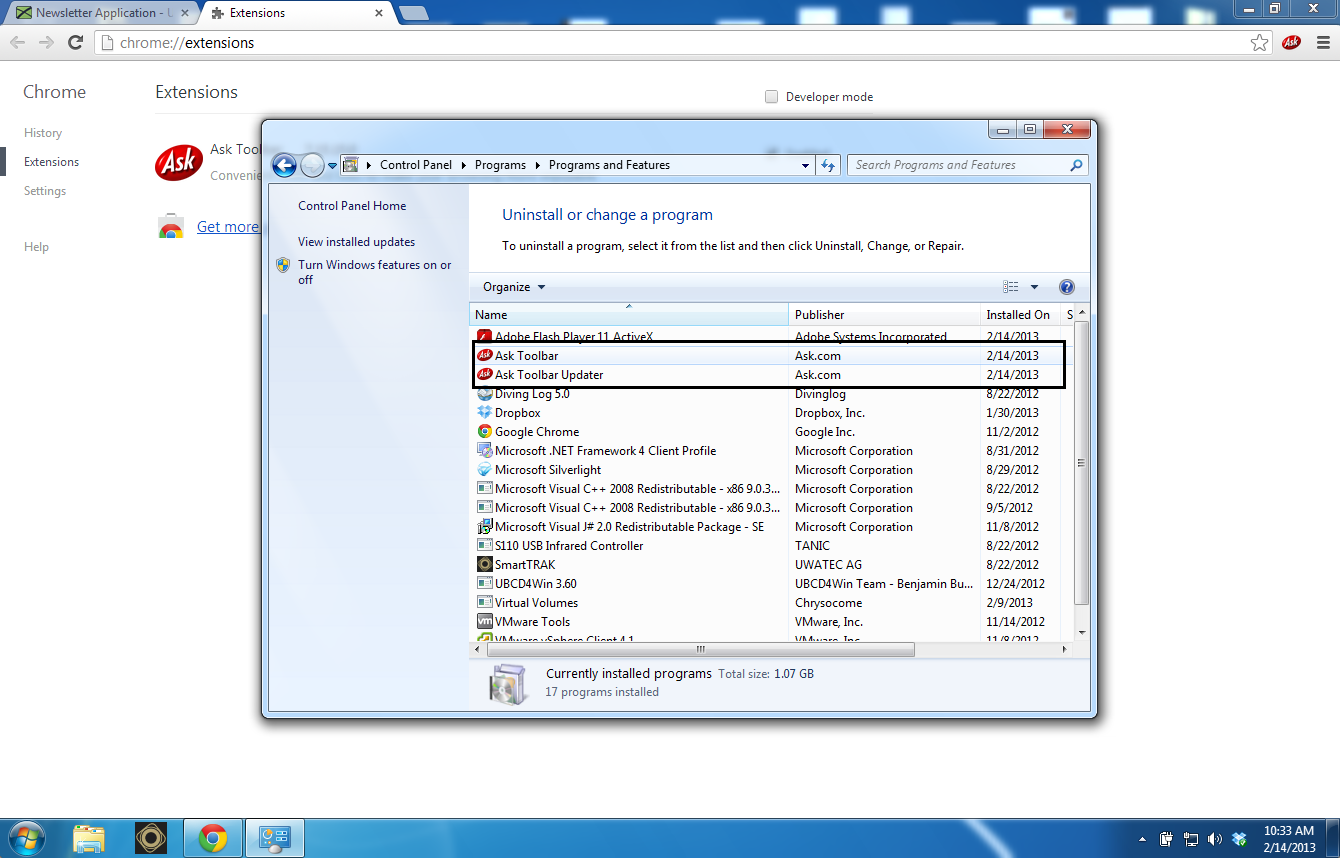Image resolution: width=1340 pixels, height=858 pixels.
Task: Click the Programs breadcrumb
Action: click(500, 166)
